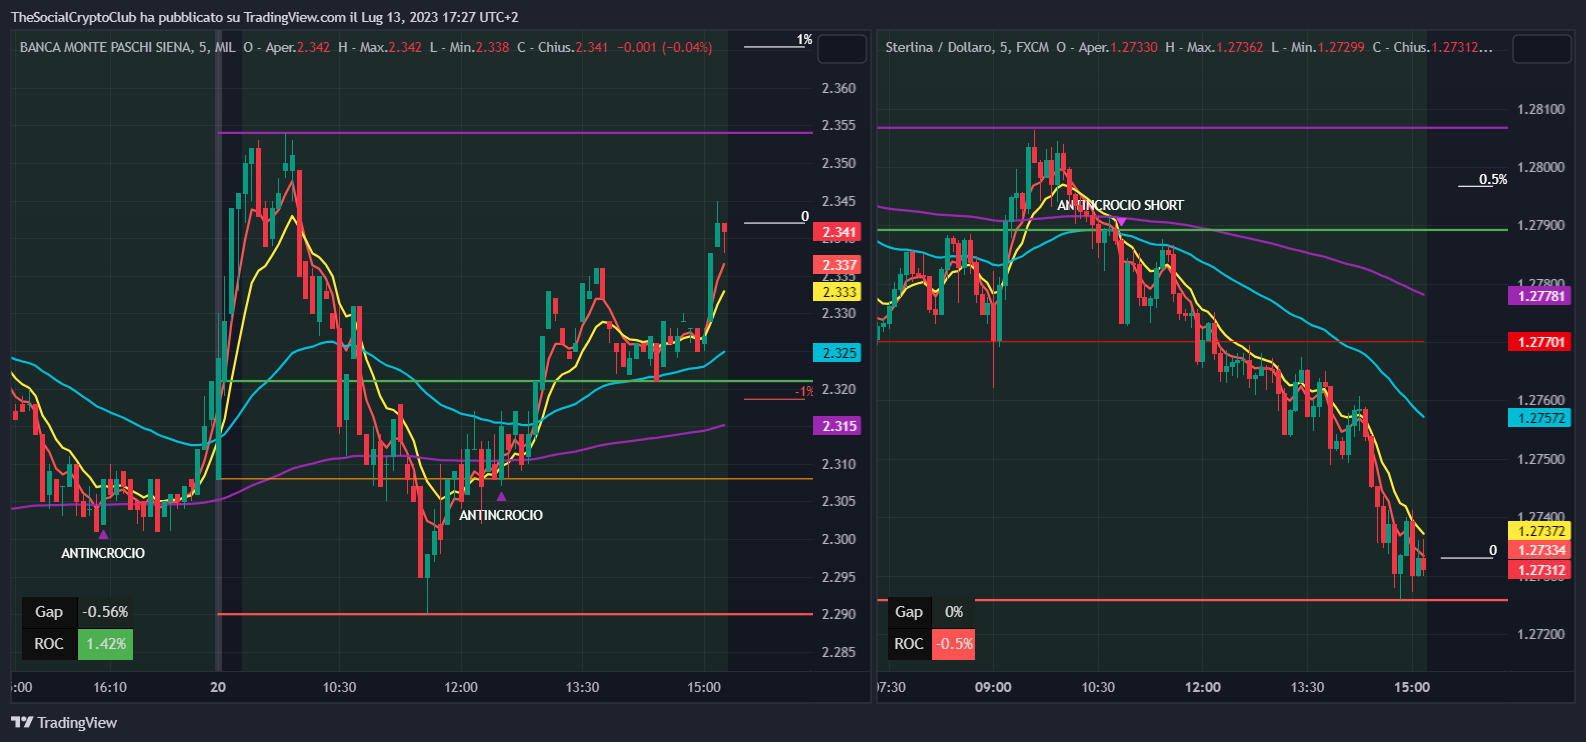Click the purple triangle above first ANTINCROCIO label
Image resolution: width=1586 pixels, height=742 pixels.
pyautogui.click(x=103, y=535)
